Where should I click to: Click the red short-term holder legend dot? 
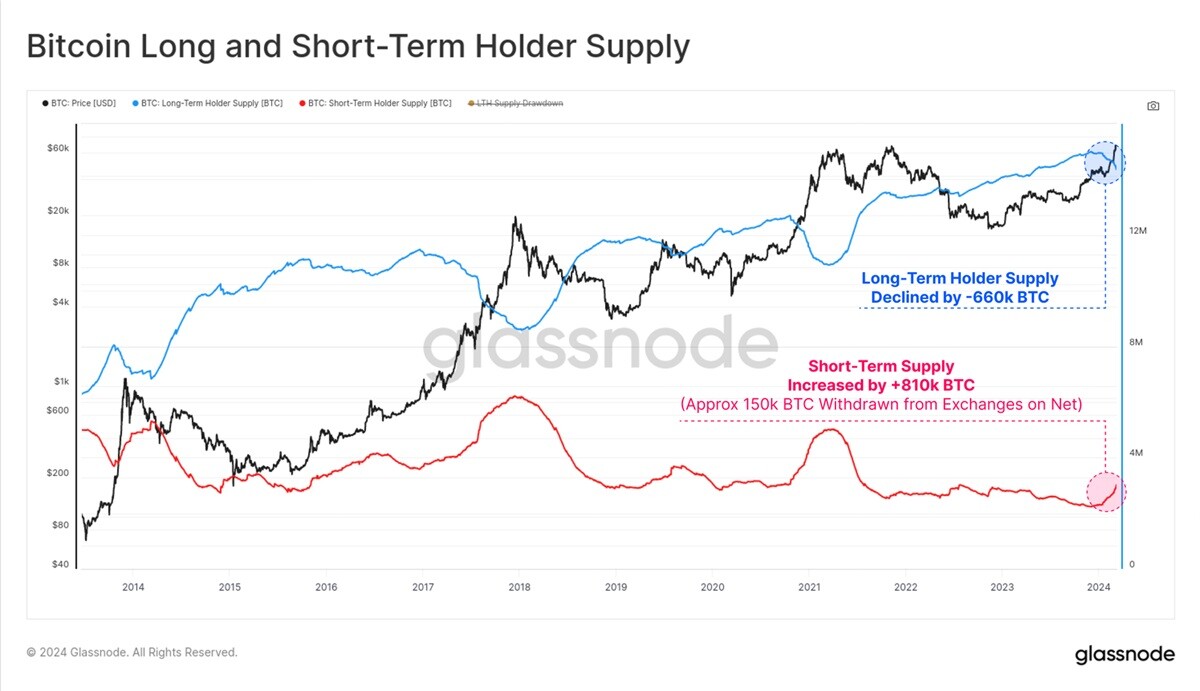[302, 103]
